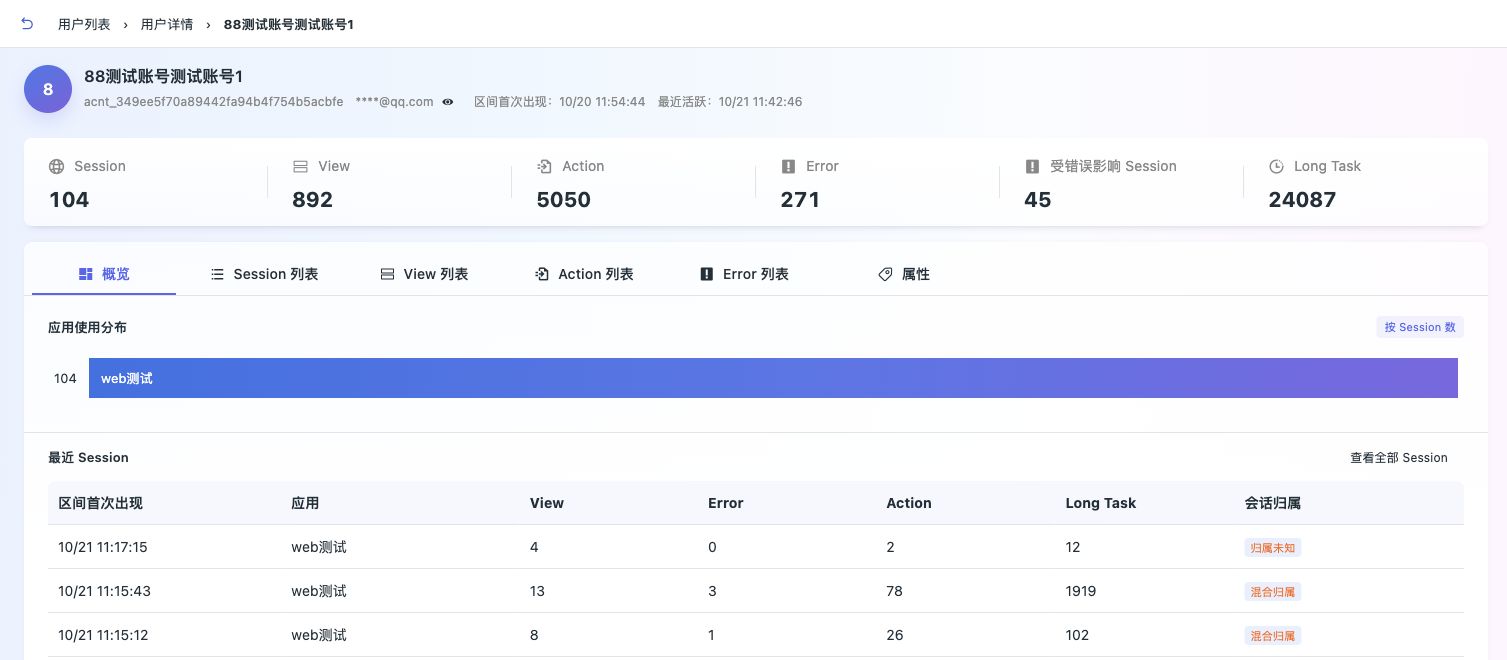Click the Long Task clock icon
Image resolution: width=1507 pixels, height=660 pixels.
pos(1276,167)
